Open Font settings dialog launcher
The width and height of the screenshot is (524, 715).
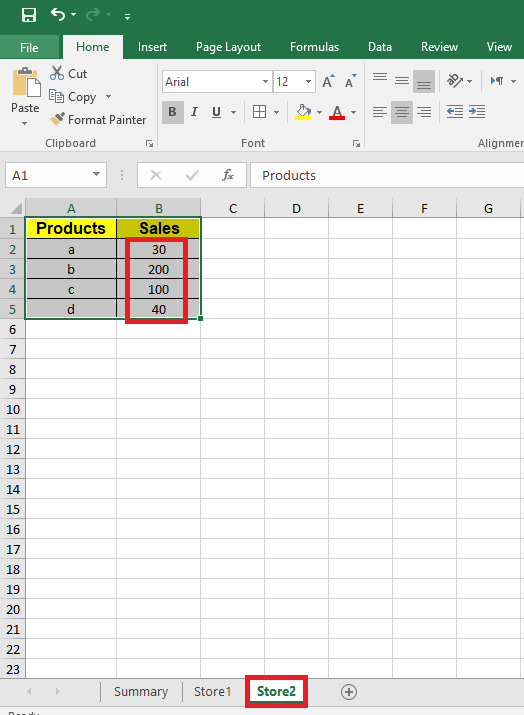pyautogui.click(x=356, y=144)
